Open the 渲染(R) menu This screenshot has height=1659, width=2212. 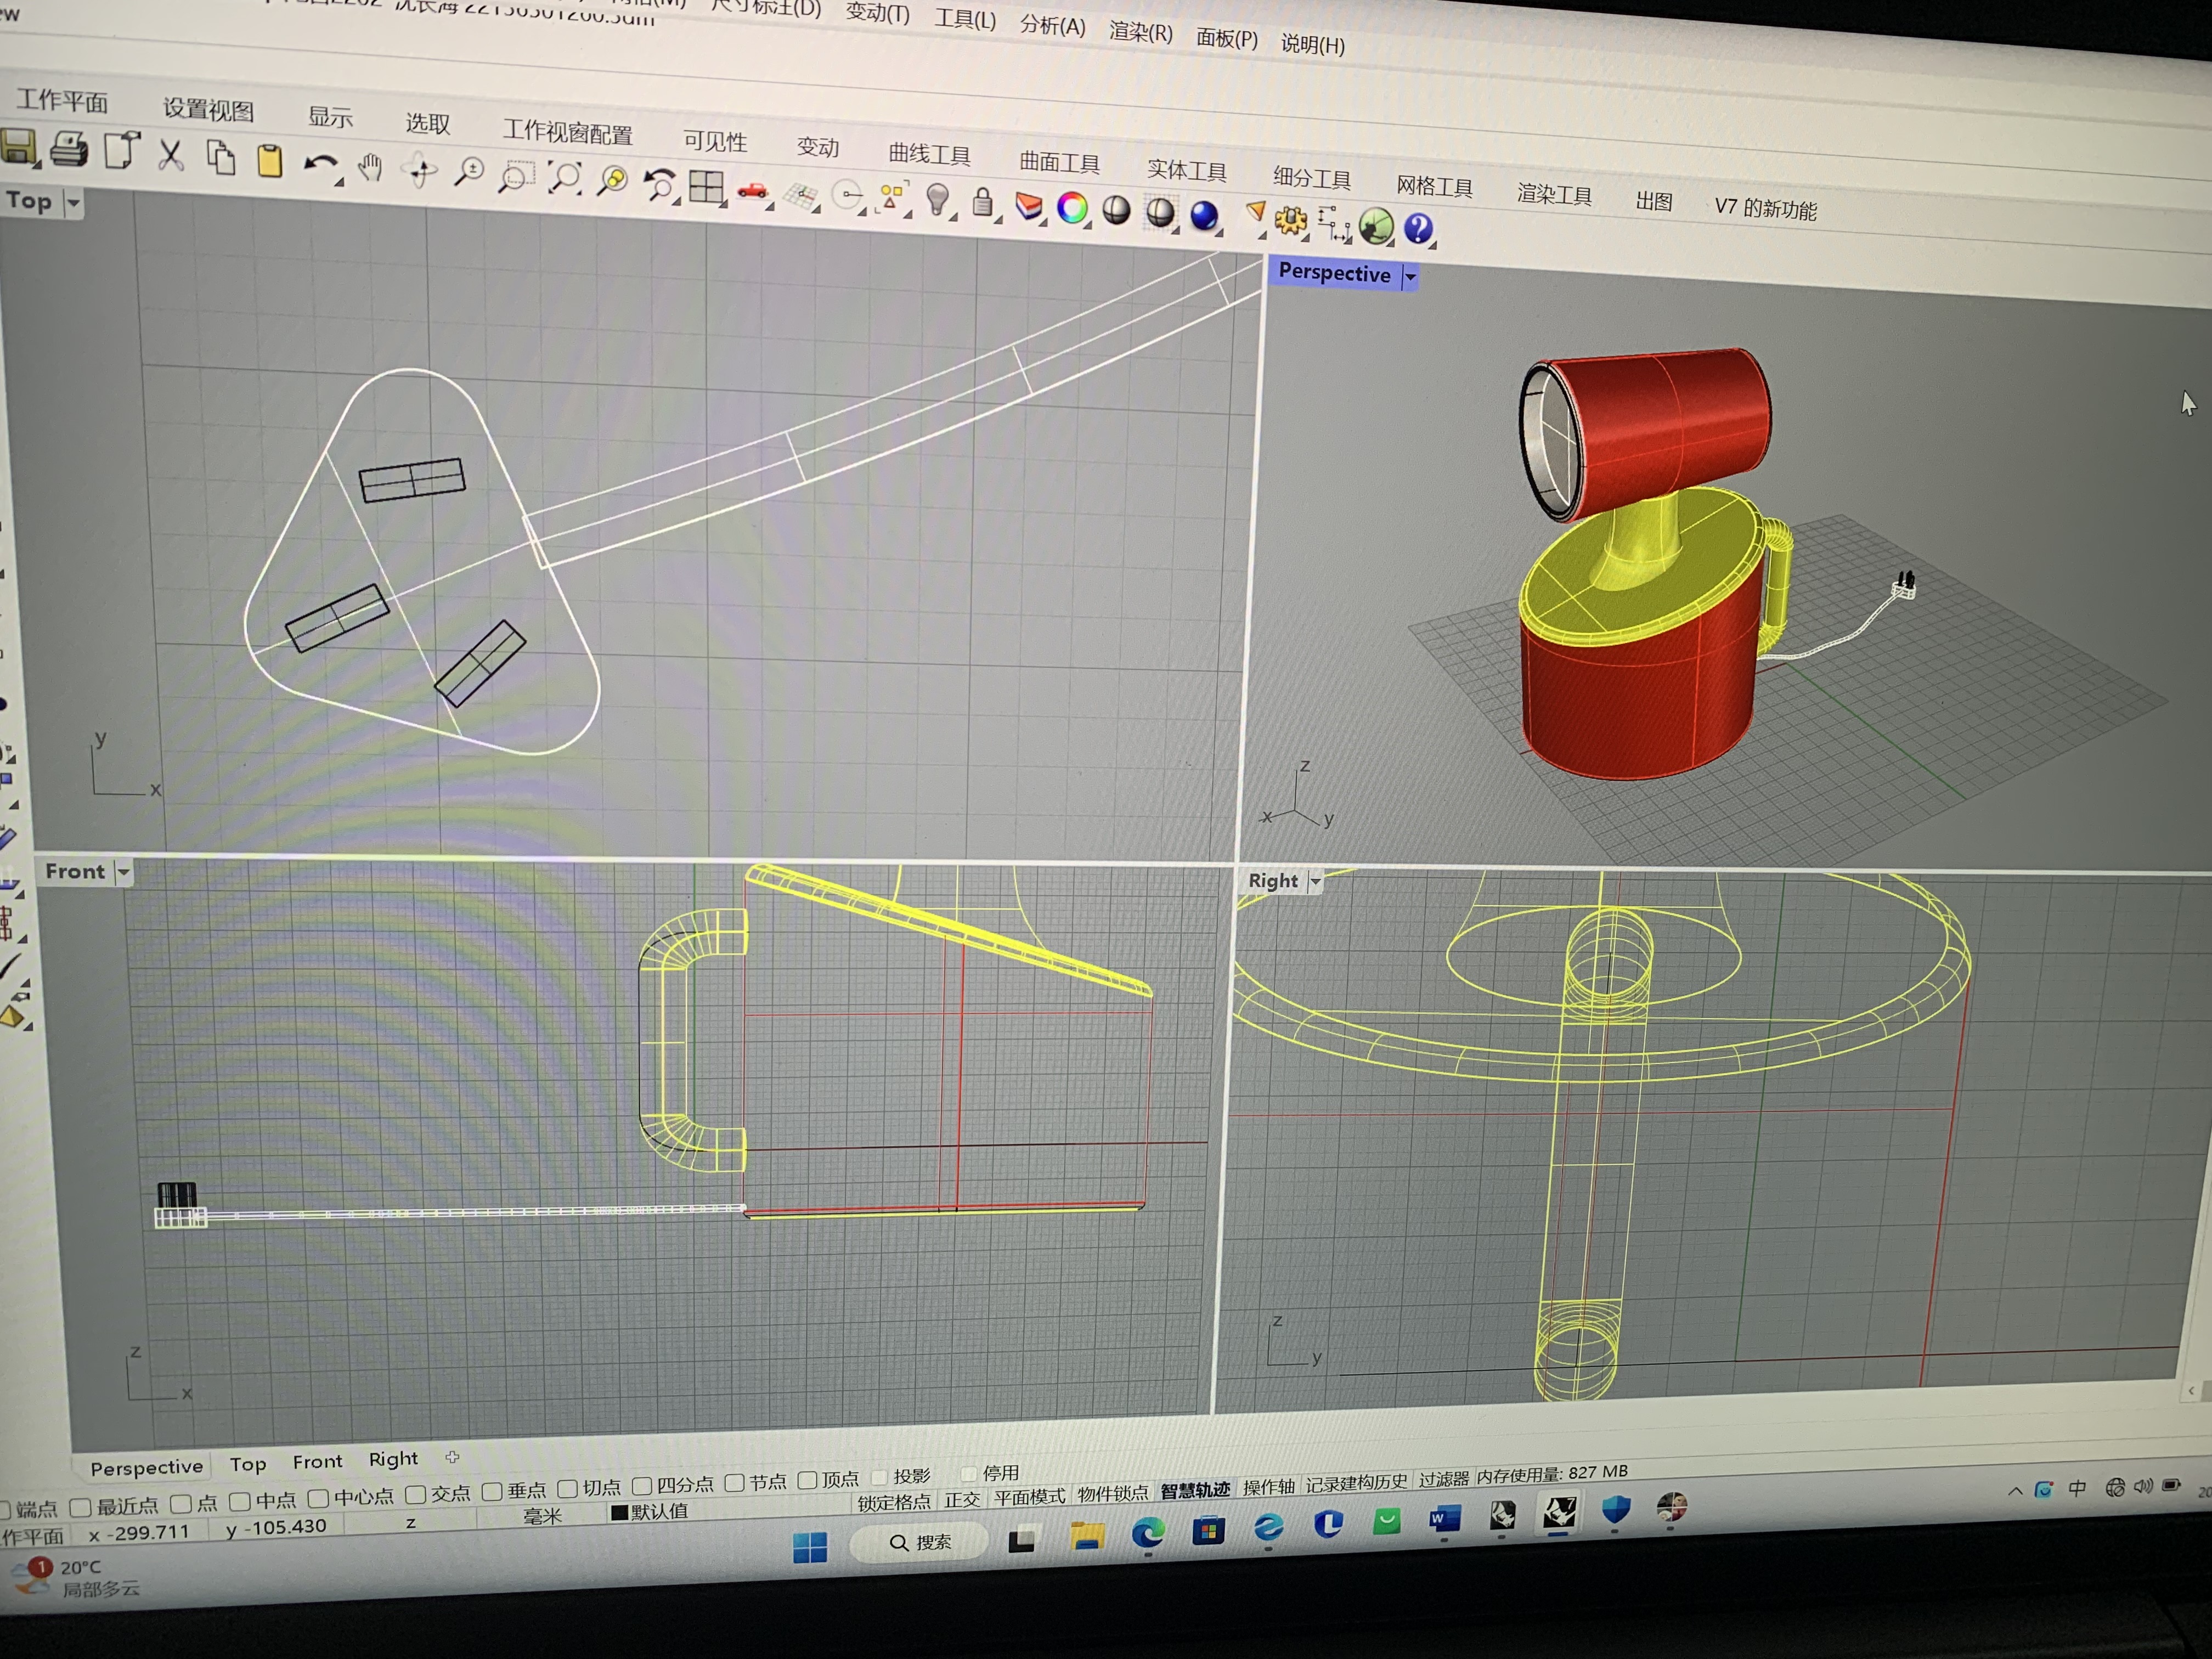coord(1140,32)
